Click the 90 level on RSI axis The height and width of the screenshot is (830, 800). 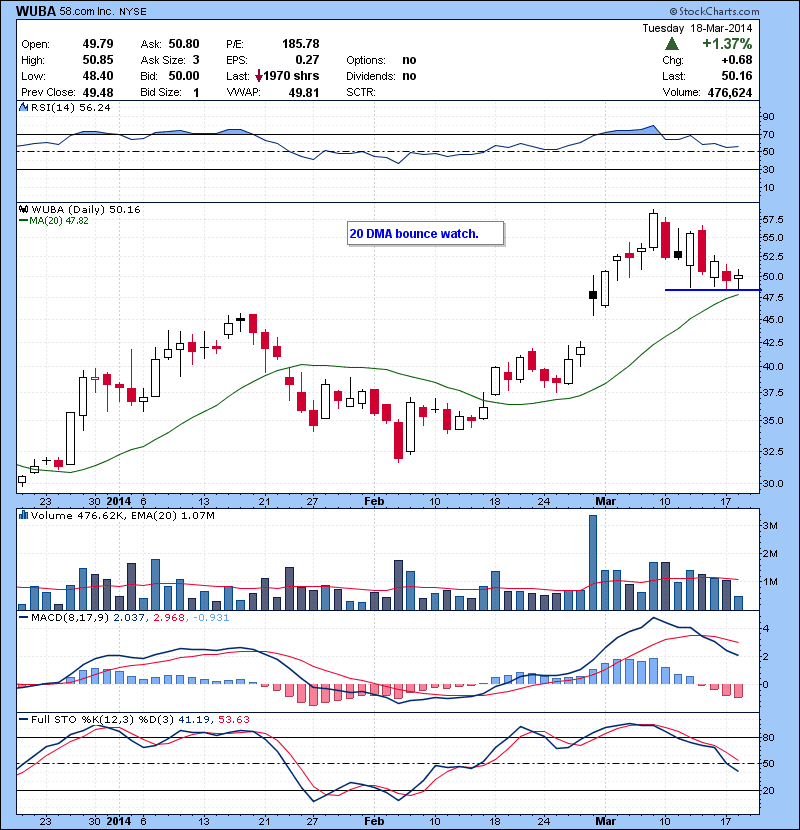[768, 116]
